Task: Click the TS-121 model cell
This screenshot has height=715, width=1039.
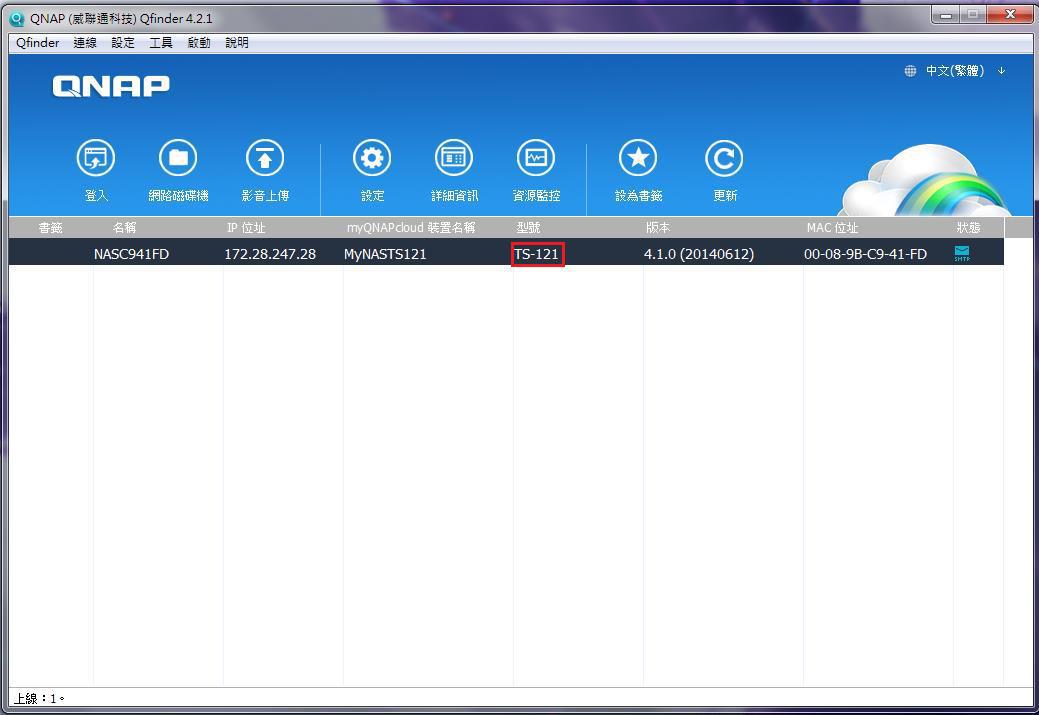Action: (537, 254)
